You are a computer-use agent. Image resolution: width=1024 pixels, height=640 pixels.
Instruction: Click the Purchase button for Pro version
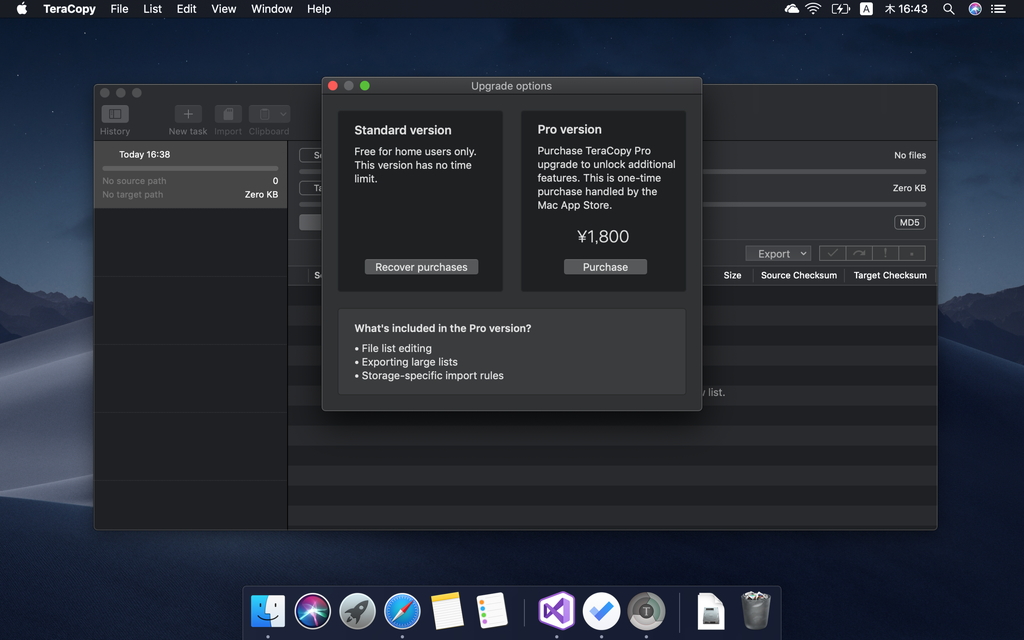[605, 266]
